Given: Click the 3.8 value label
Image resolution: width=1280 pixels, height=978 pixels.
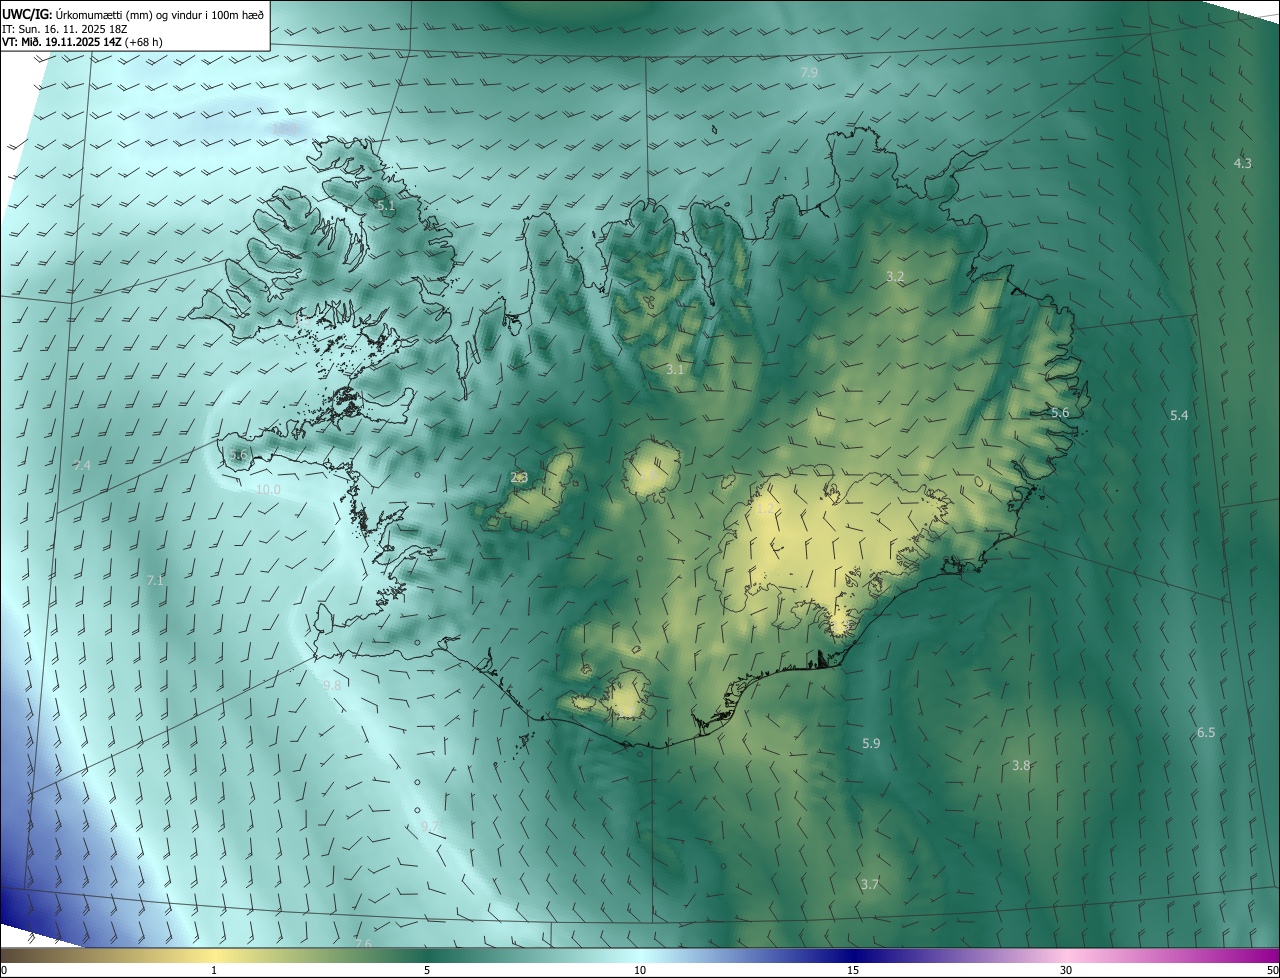Looking at the screenshot, I should pos(1020,765).
